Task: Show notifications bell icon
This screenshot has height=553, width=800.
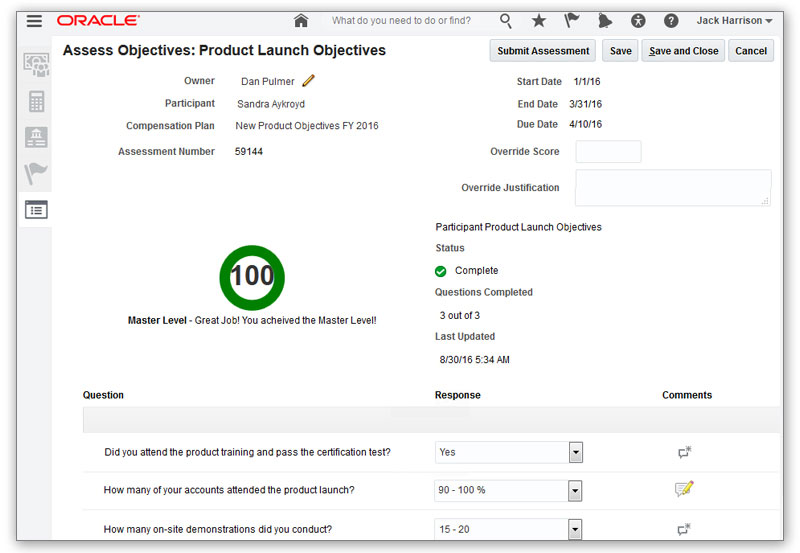Action: click(x=605, y=20)
